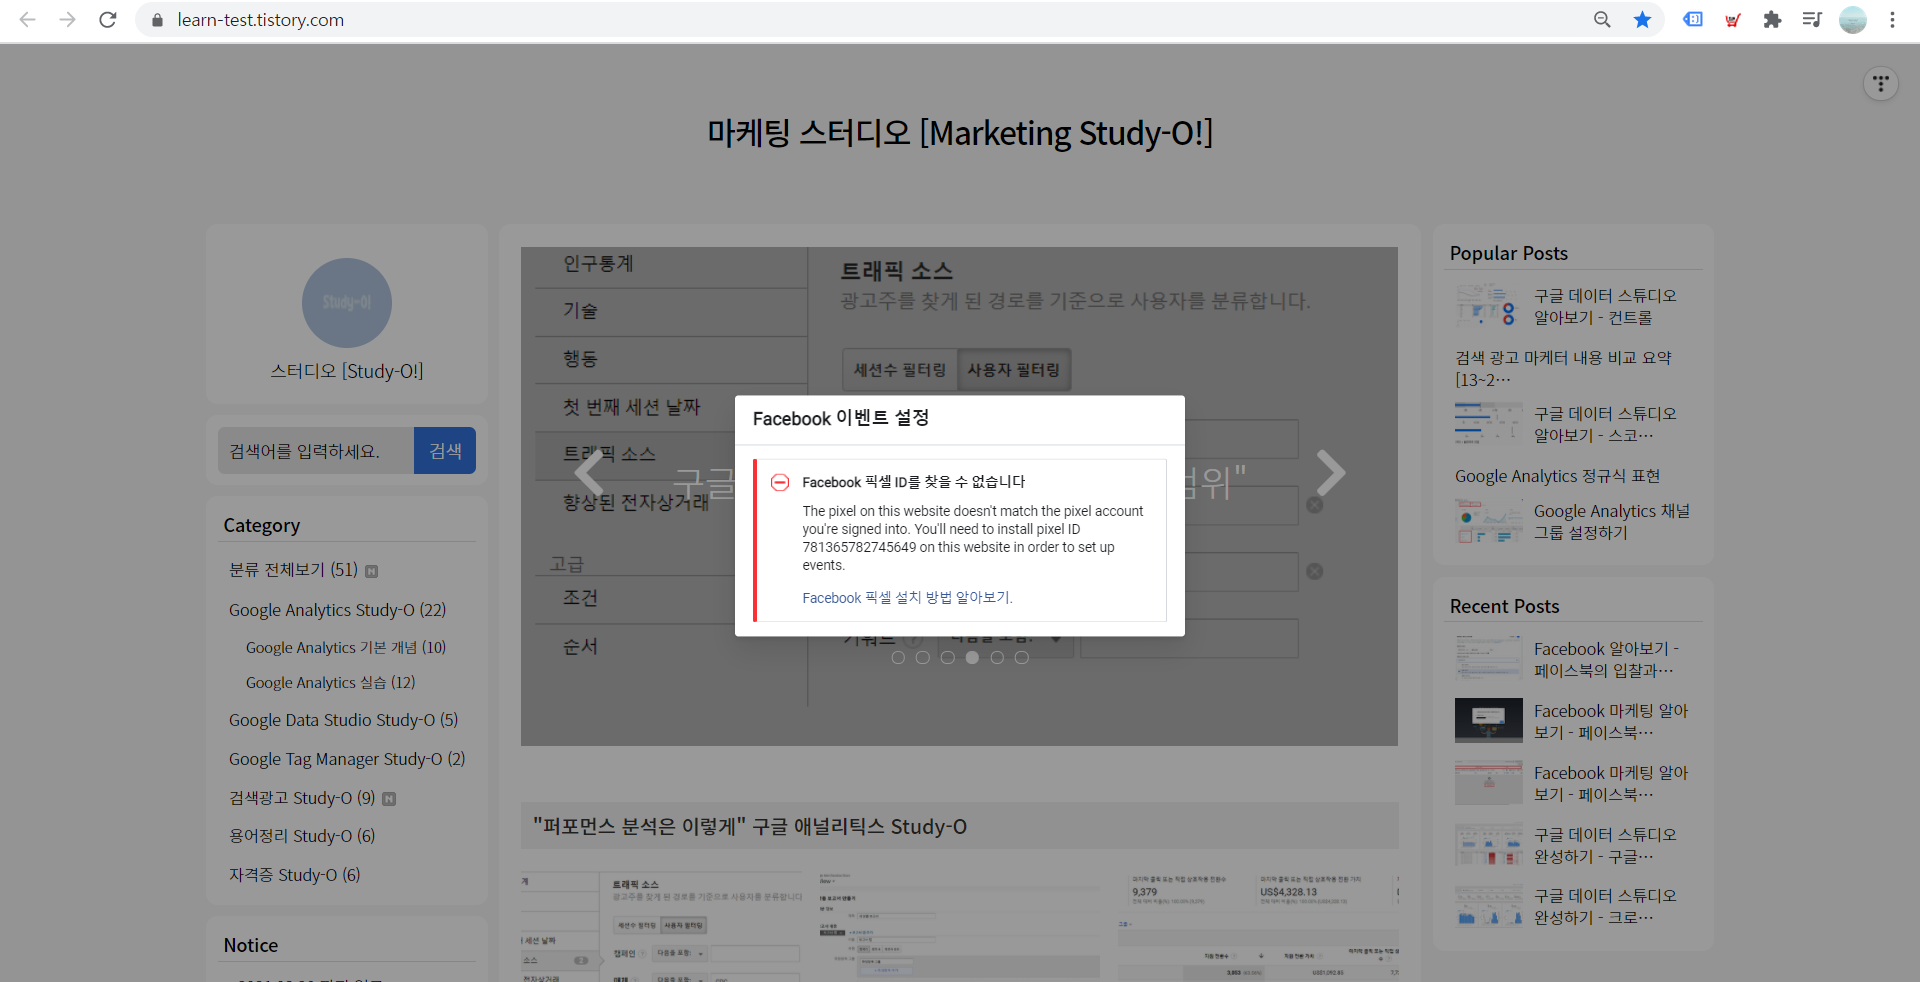Click the bookmark star icon
The height and width of the screenshot is (982, 1920).
point(1642,20)
